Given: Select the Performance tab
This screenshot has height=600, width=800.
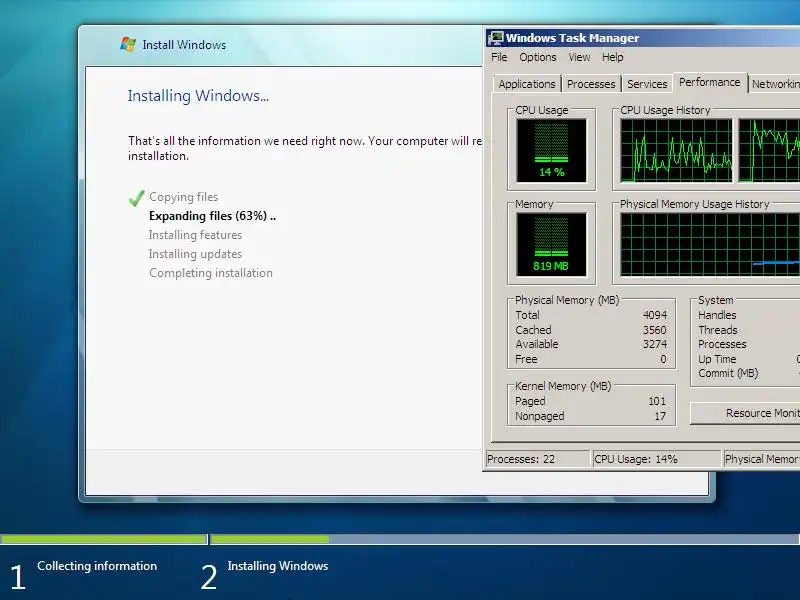Looking at the screenshot, I should [710, 83].
